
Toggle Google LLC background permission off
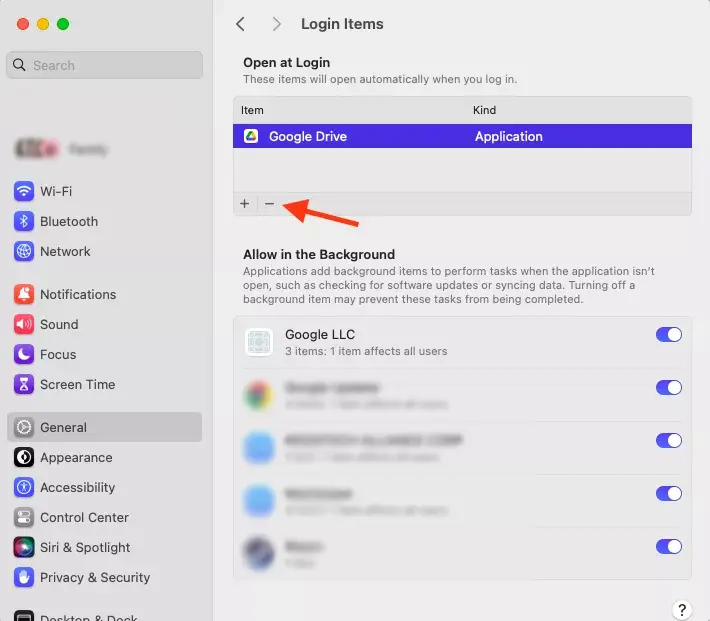(669, 335)
